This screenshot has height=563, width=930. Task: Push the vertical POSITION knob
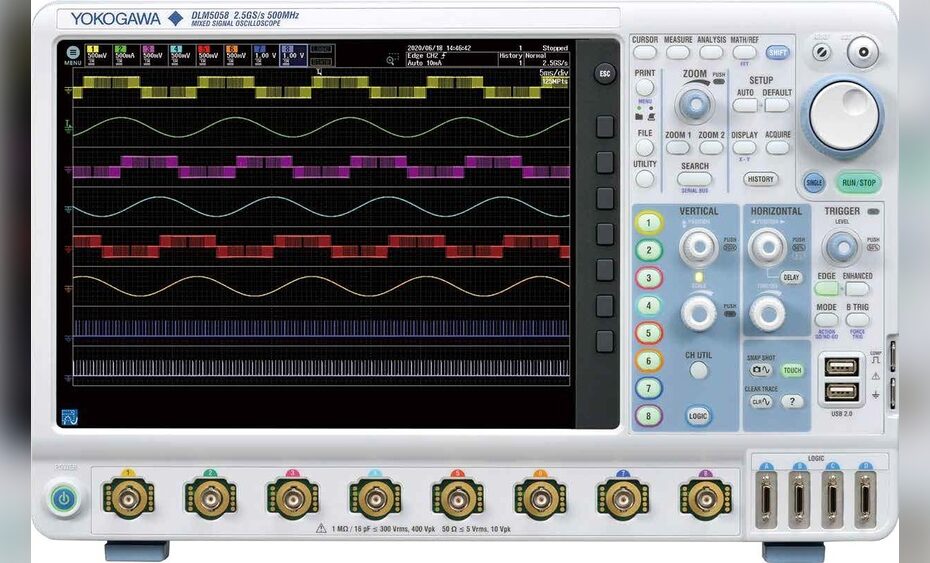pyautogui.click(x=699, y=246)
